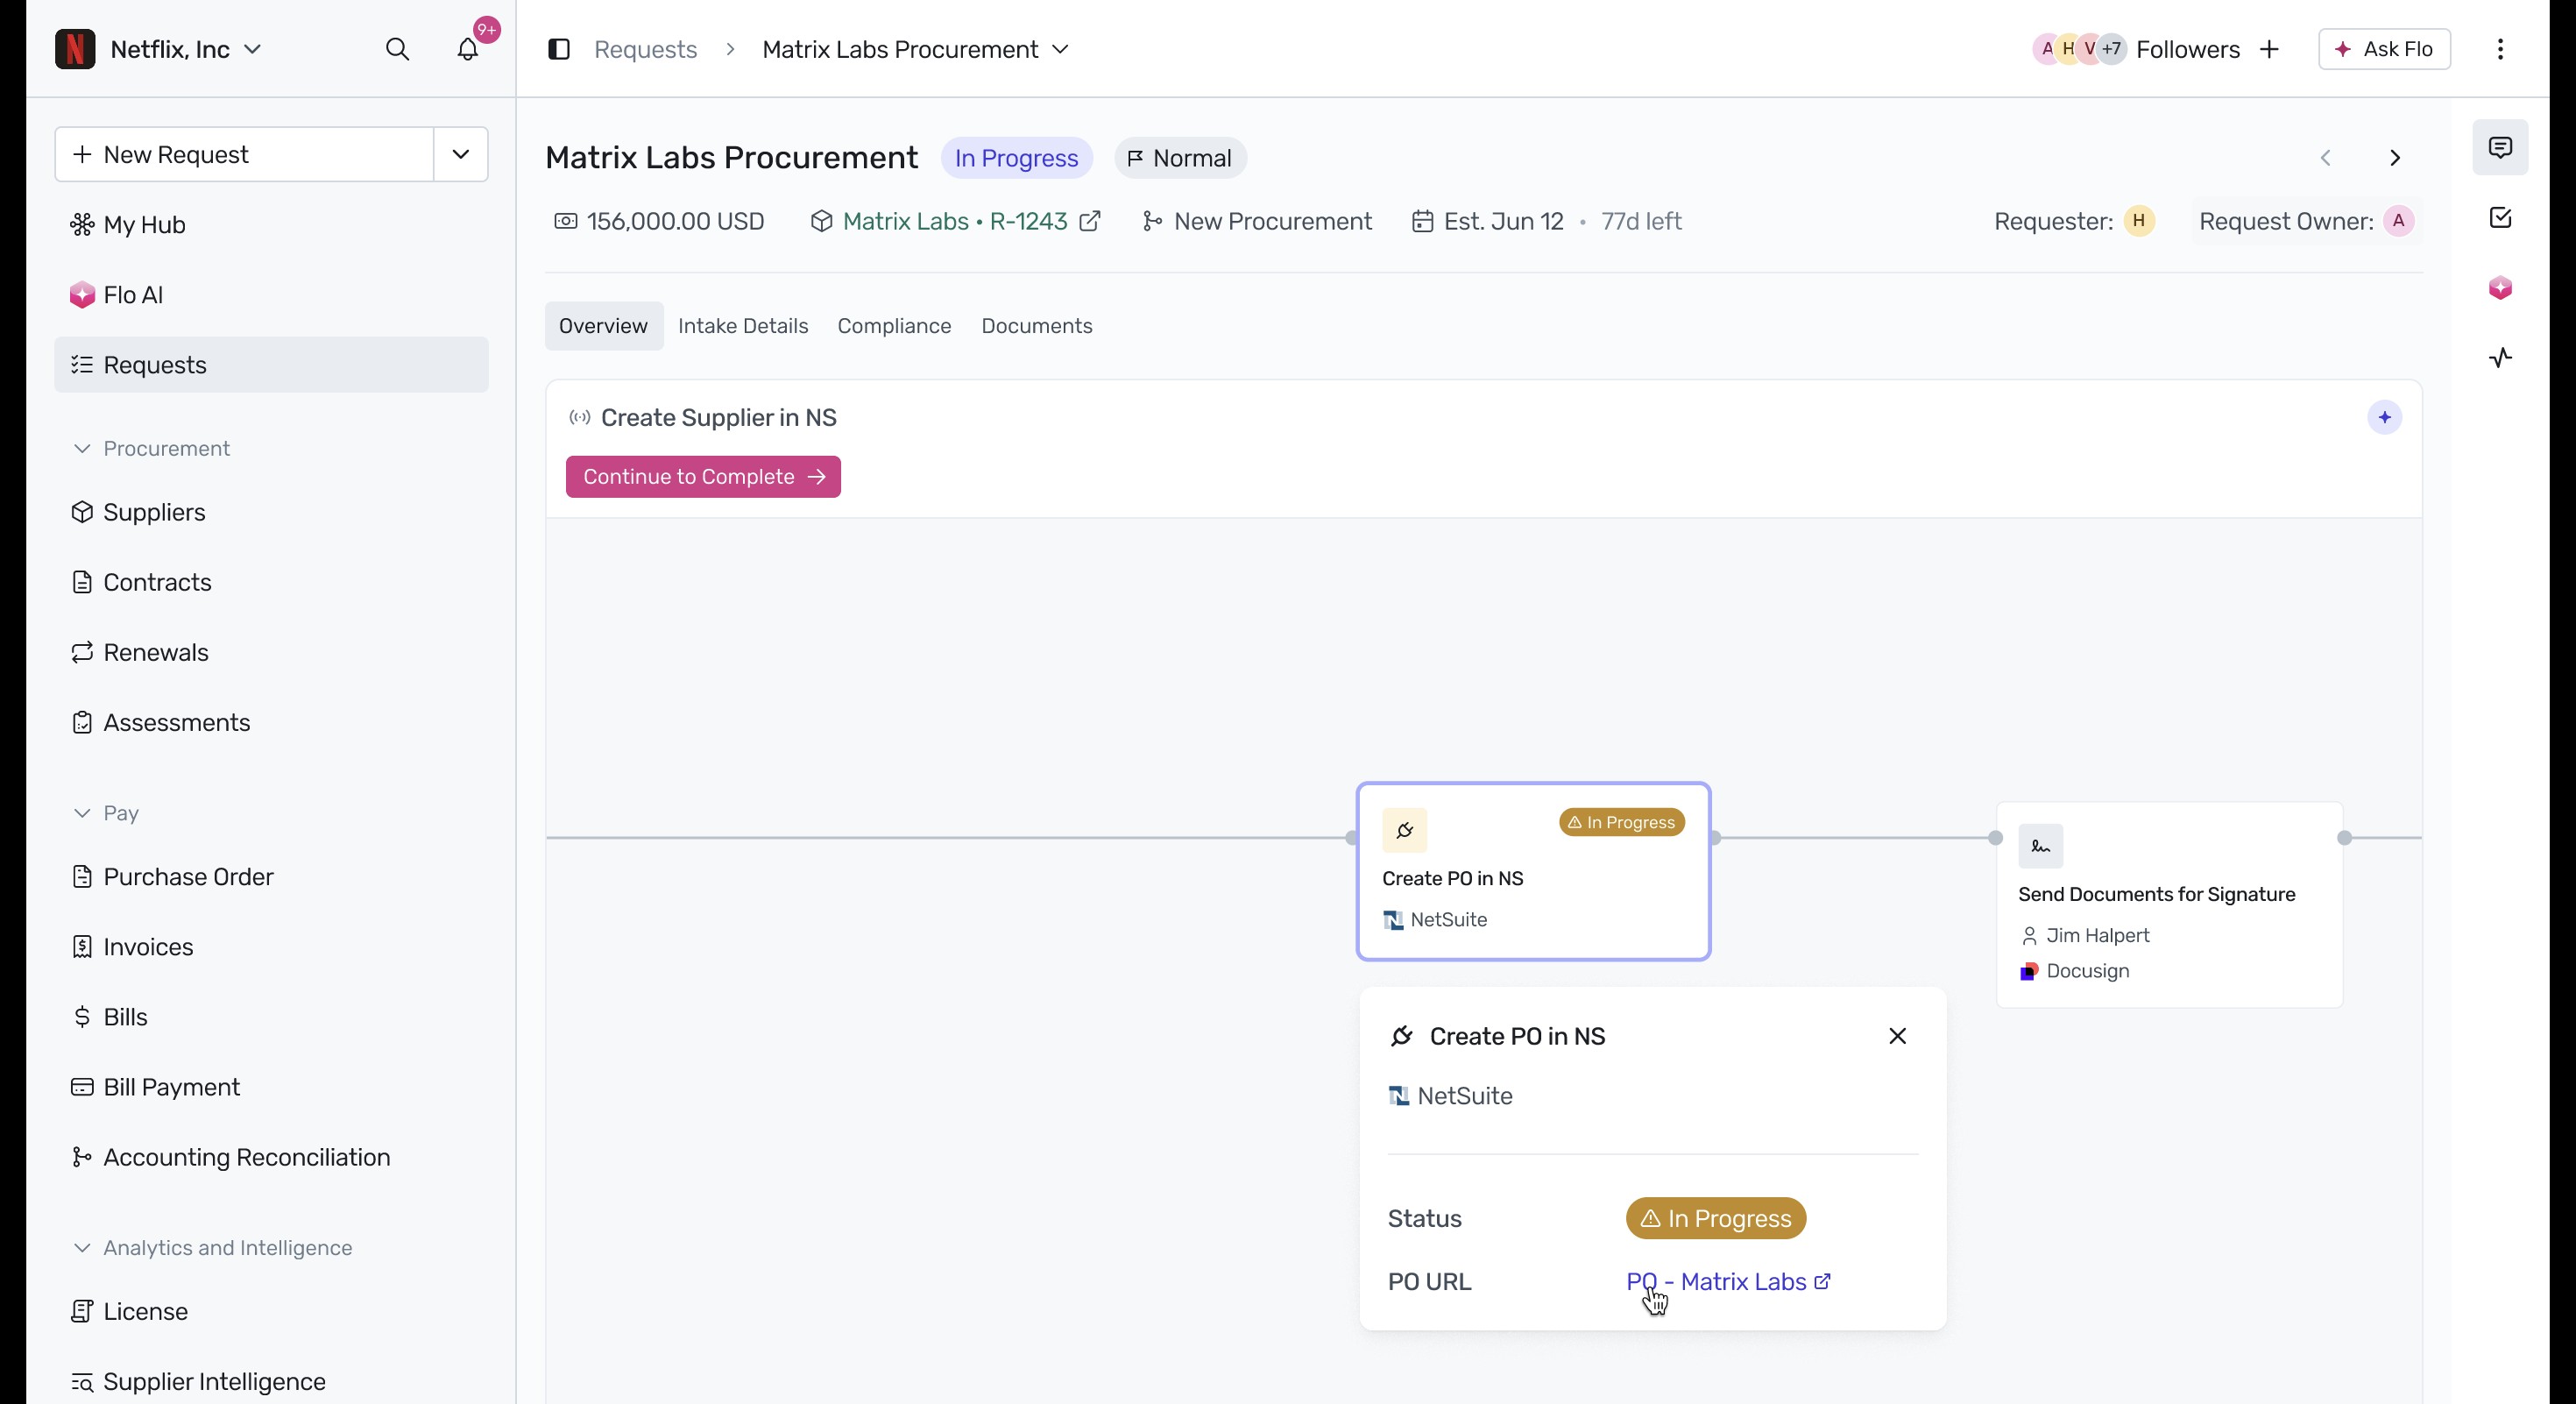Switch to Documents tab

click(1036, 326)
